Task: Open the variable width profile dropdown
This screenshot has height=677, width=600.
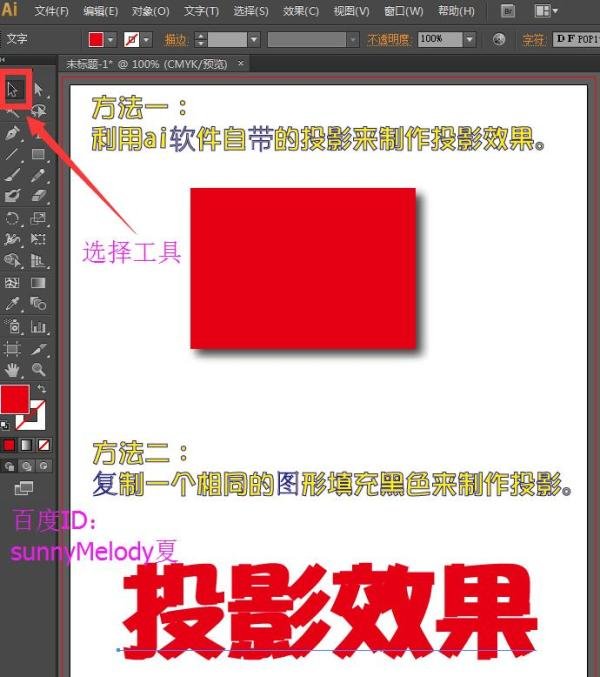Action: coord(353,40)
